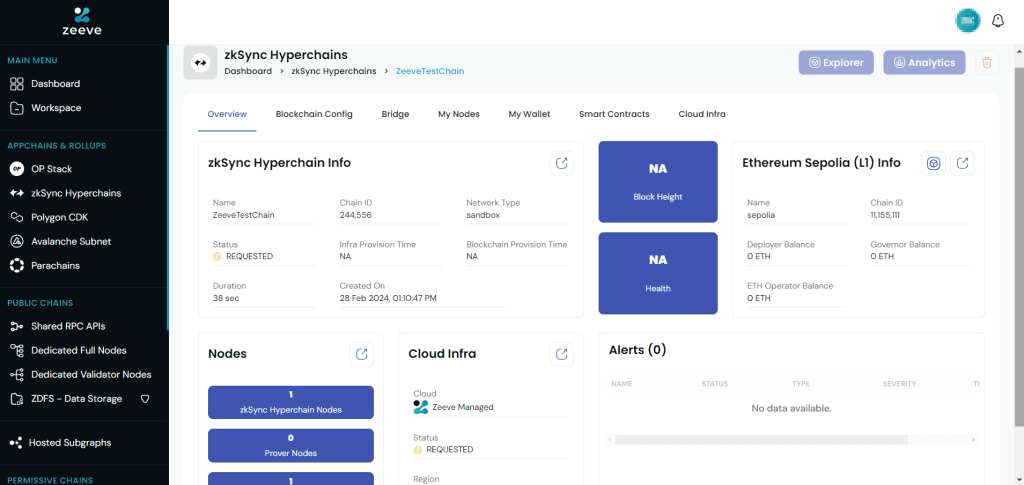Click the sepolia name value
The image size is (1024, 485).
coord(761,215)
